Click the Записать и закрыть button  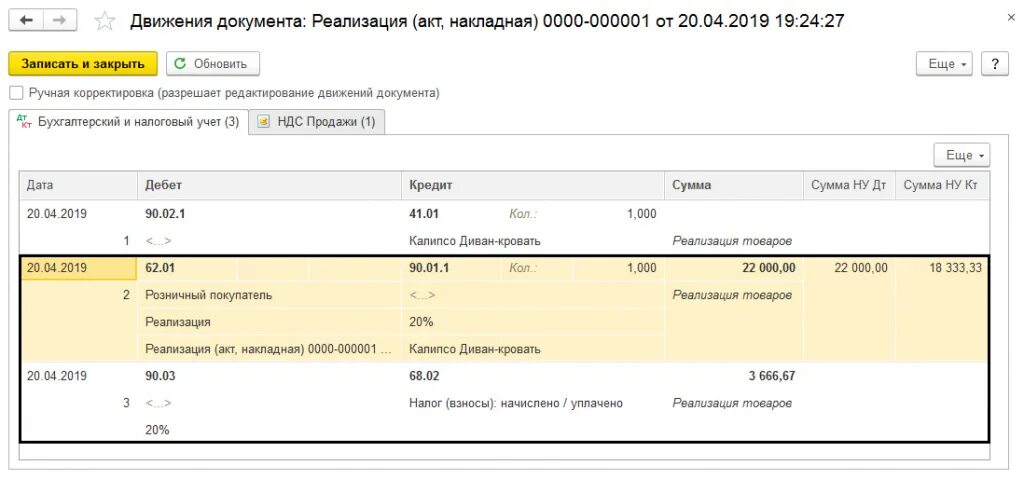[x=83, y=64]
